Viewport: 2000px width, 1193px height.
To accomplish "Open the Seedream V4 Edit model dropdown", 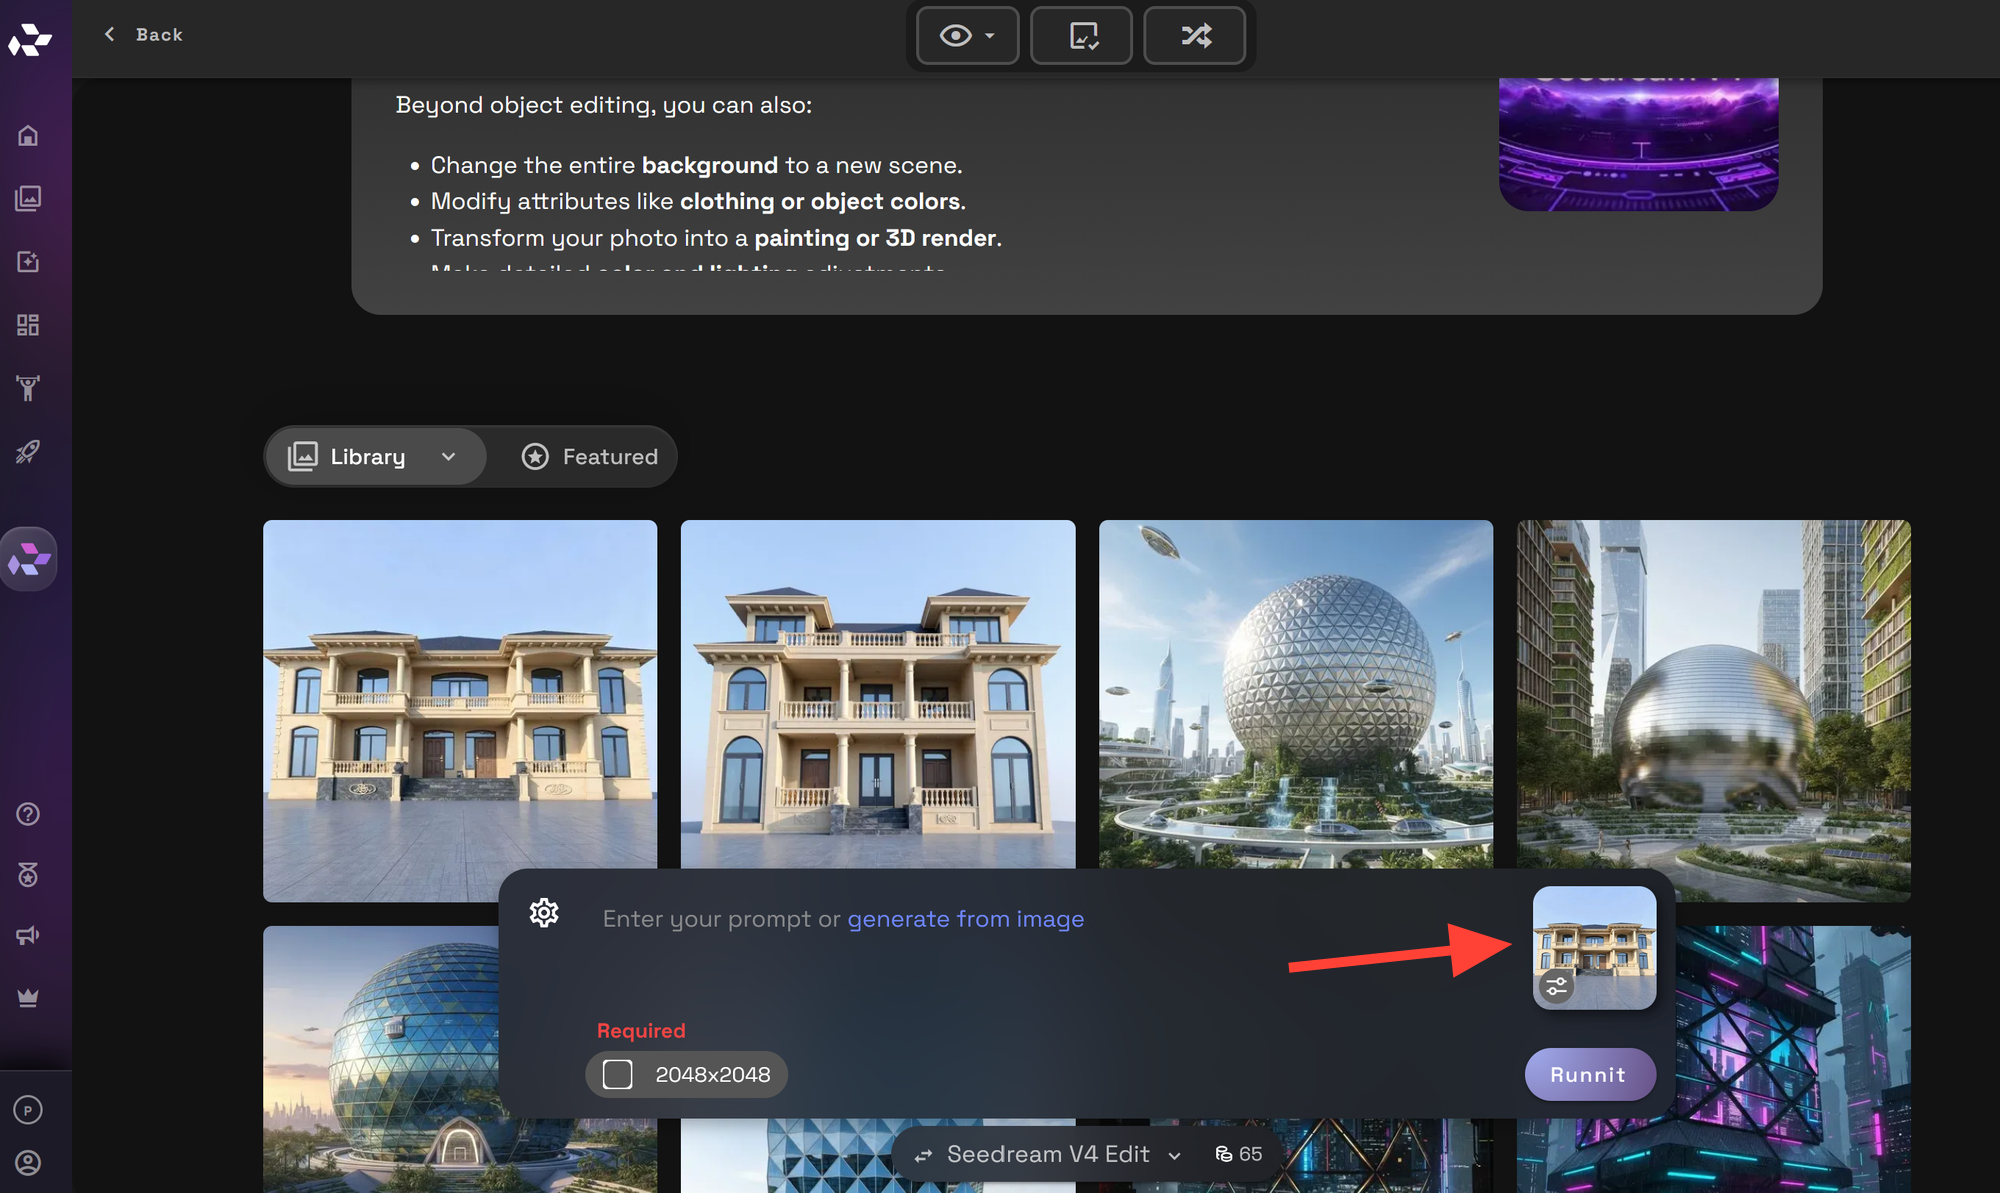I will tap(1049, 1154).
